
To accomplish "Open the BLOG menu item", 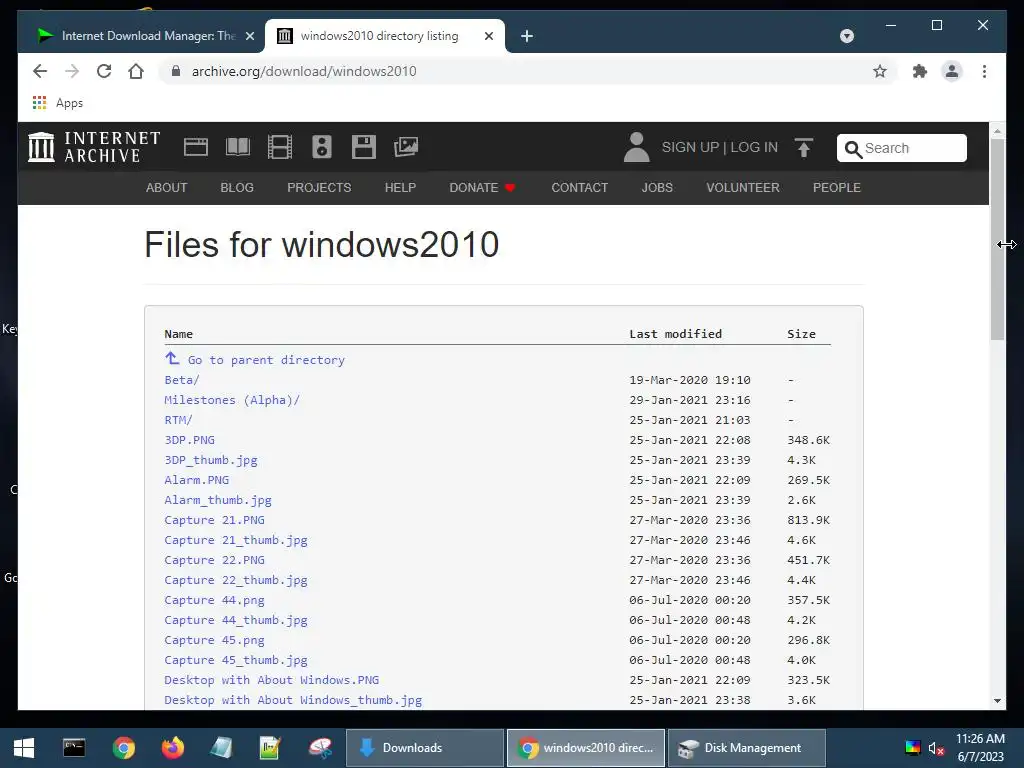I will tap(237, 187).
